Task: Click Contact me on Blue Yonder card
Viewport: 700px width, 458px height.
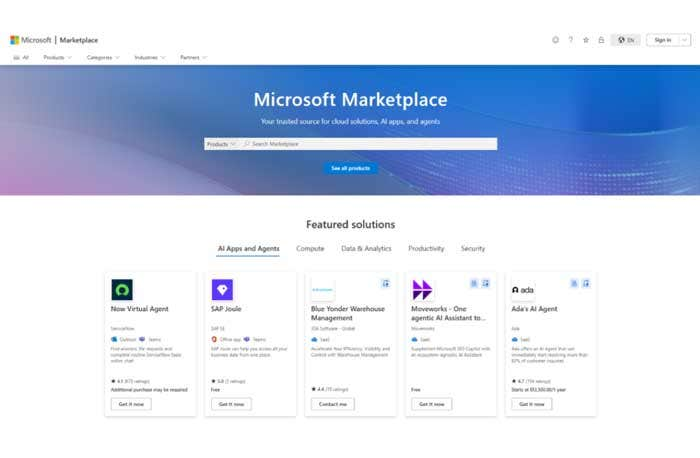Action: pos(331,404)
